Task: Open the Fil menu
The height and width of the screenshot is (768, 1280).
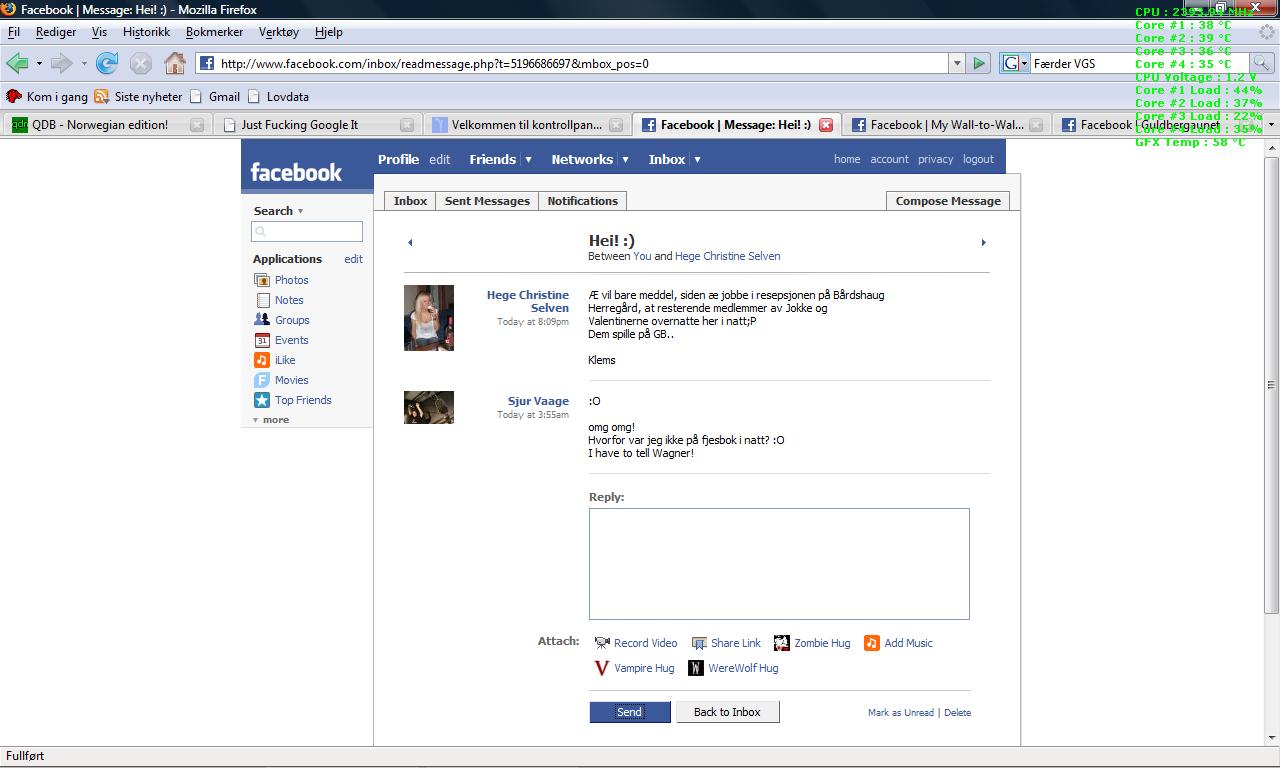Action: [14, 32]
